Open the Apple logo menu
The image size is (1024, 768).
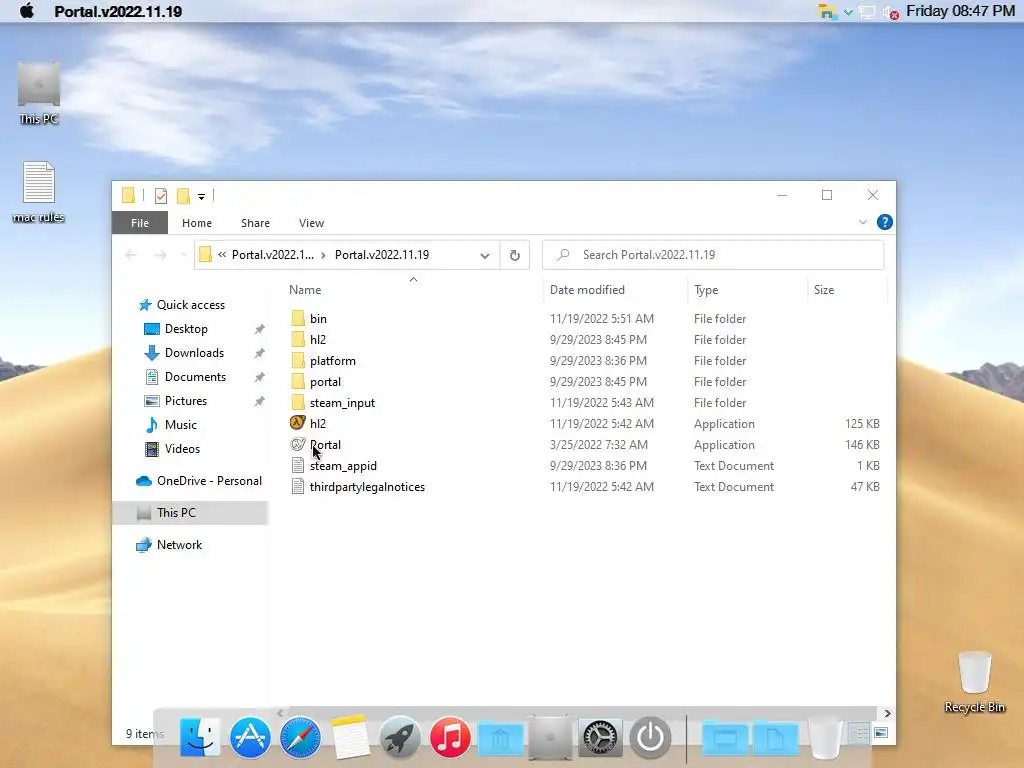(x=27, y=11)
